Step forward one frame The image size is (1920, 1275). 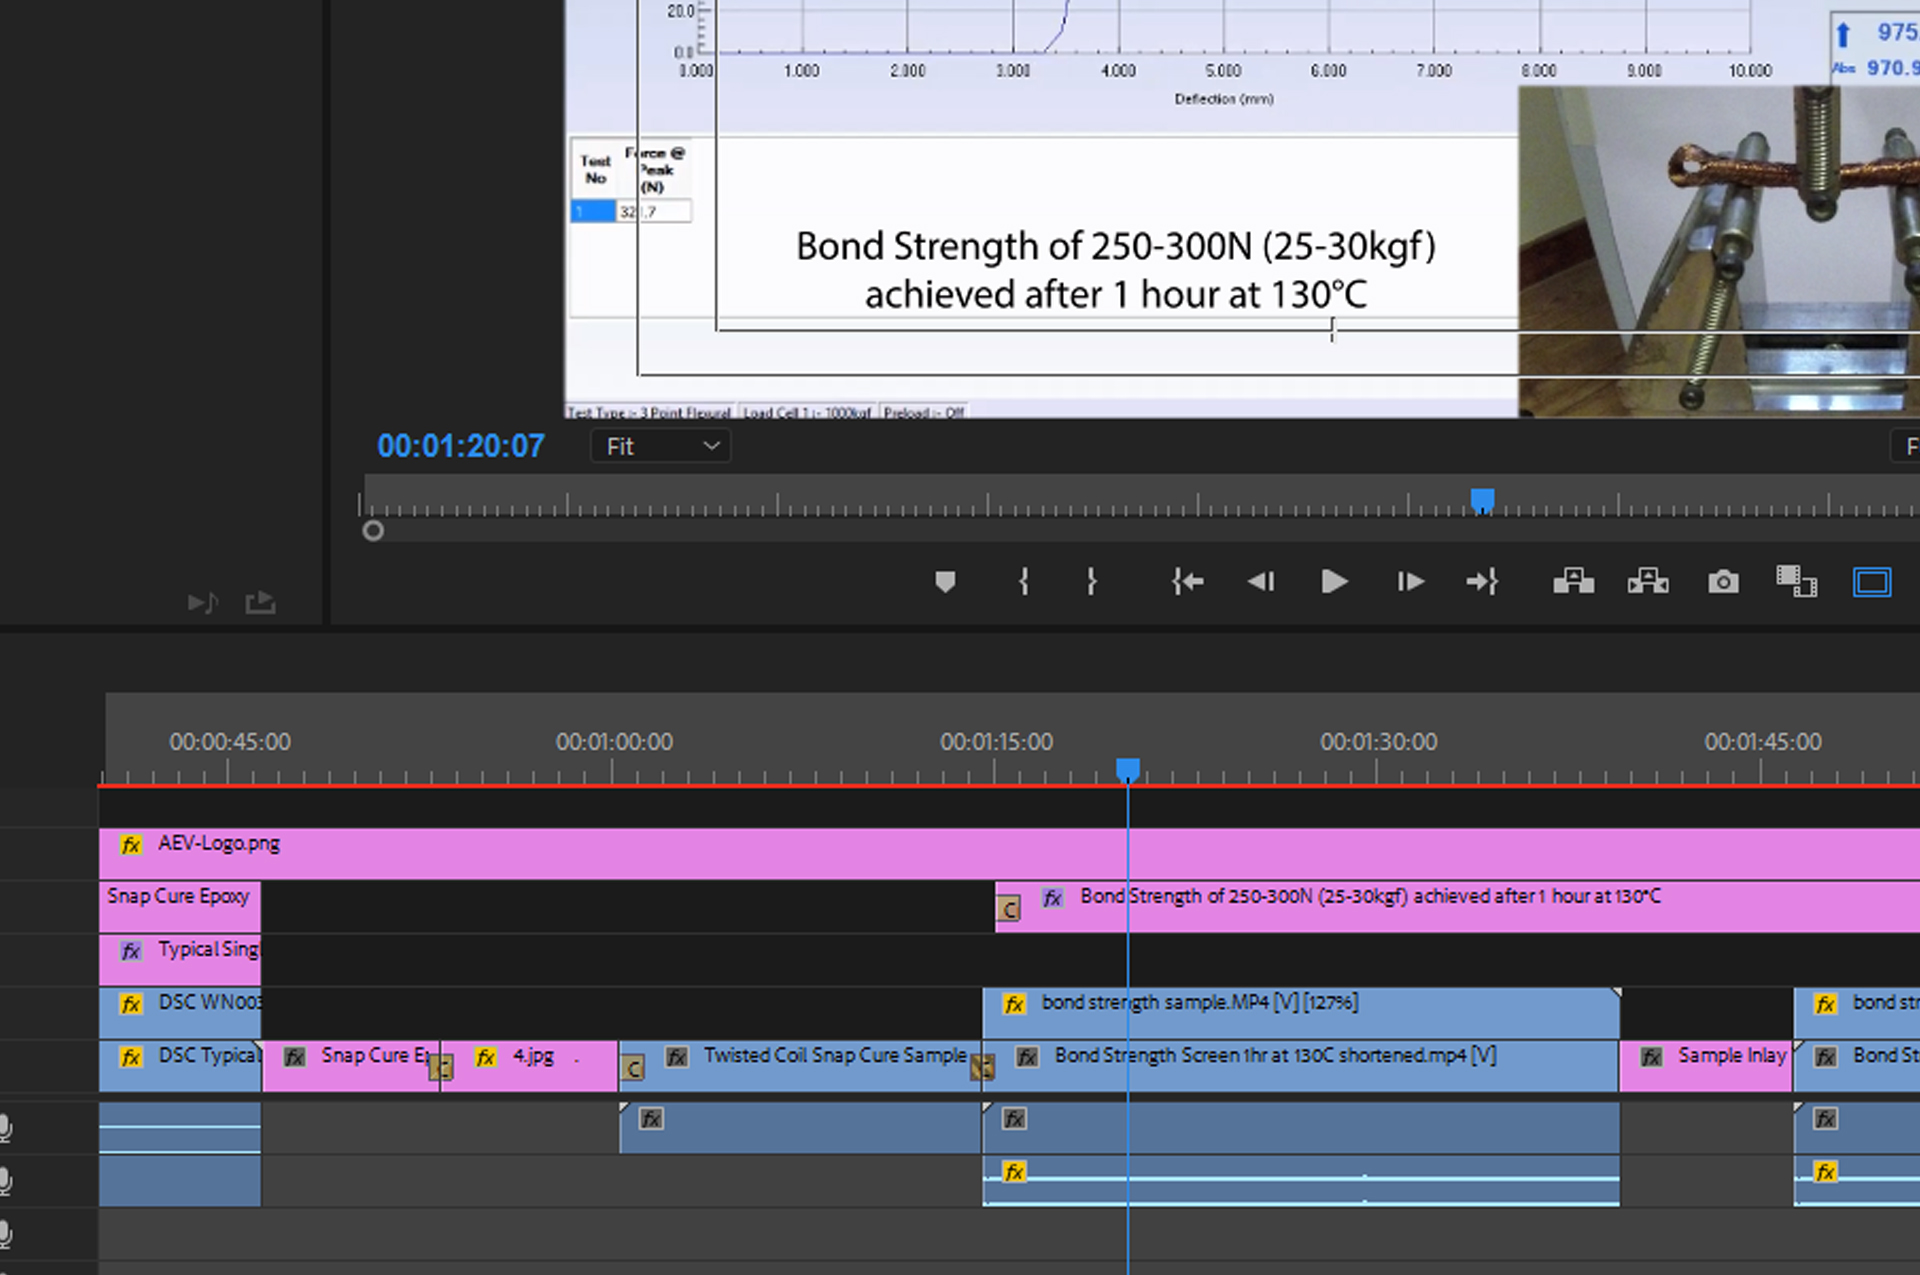(x=1410, y=582)
